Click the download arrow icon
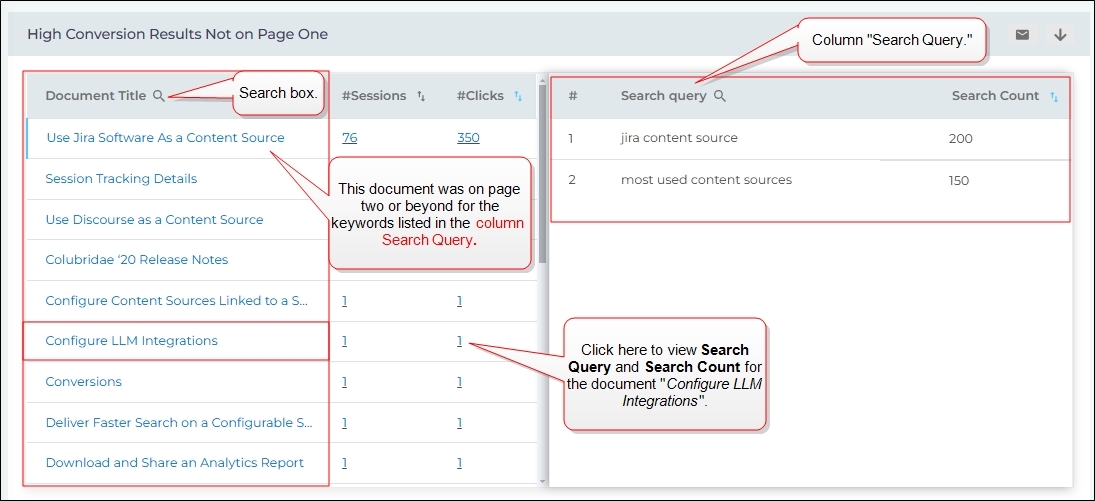Screen dimensions: 1095x501 point(1060,35)
